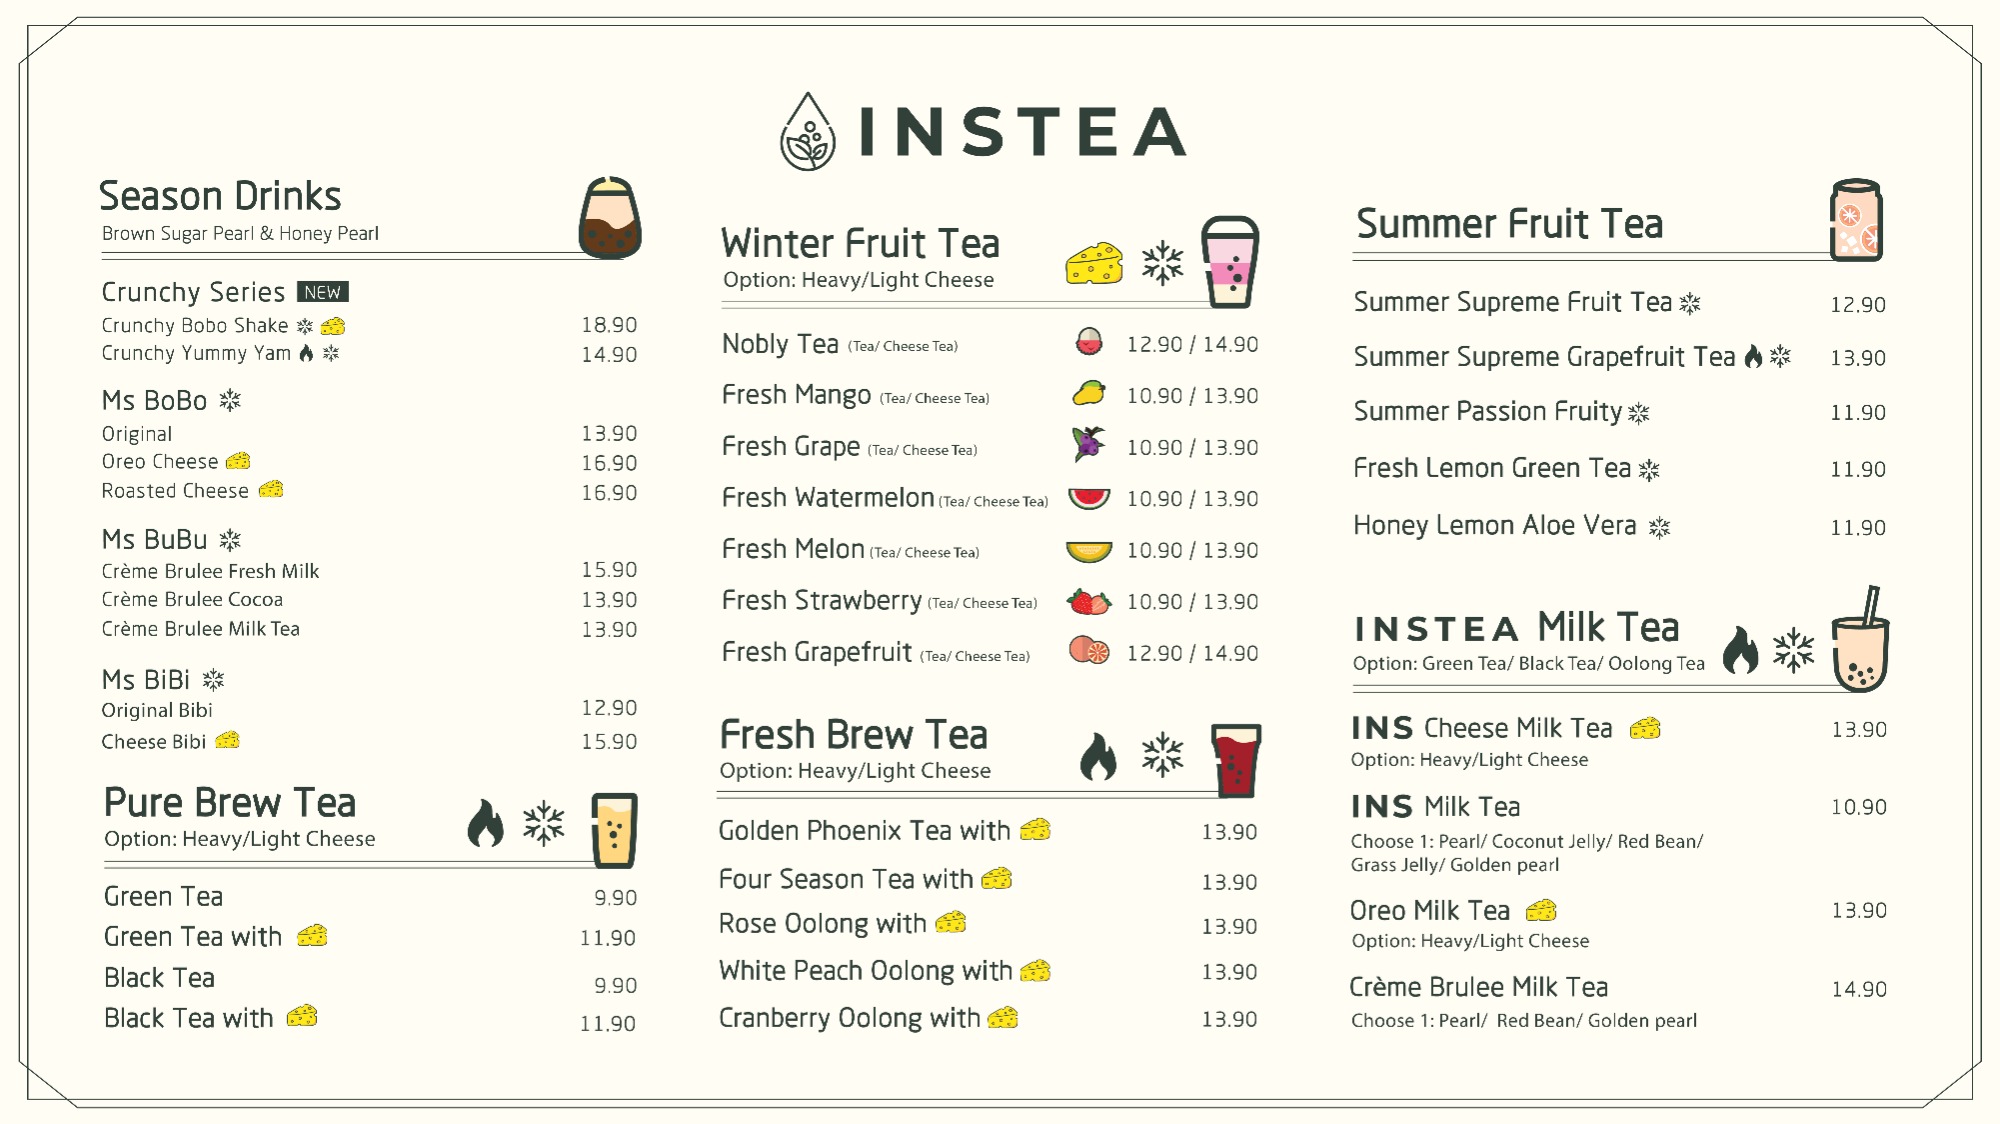This screenshot has width=2000, height=1124.
Task: Click the NEW badge beside Crunchy Series
Action: point(322,292)
